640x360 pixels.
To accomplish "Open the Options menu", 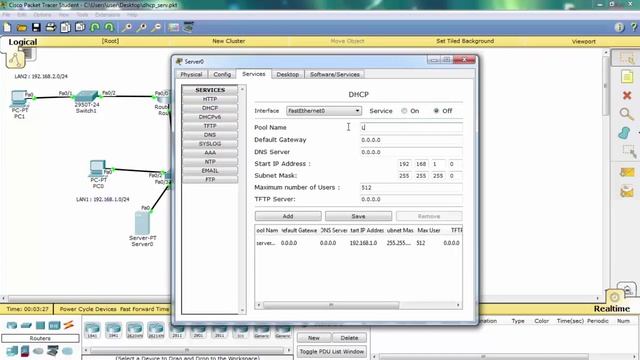I will point(42,15).
